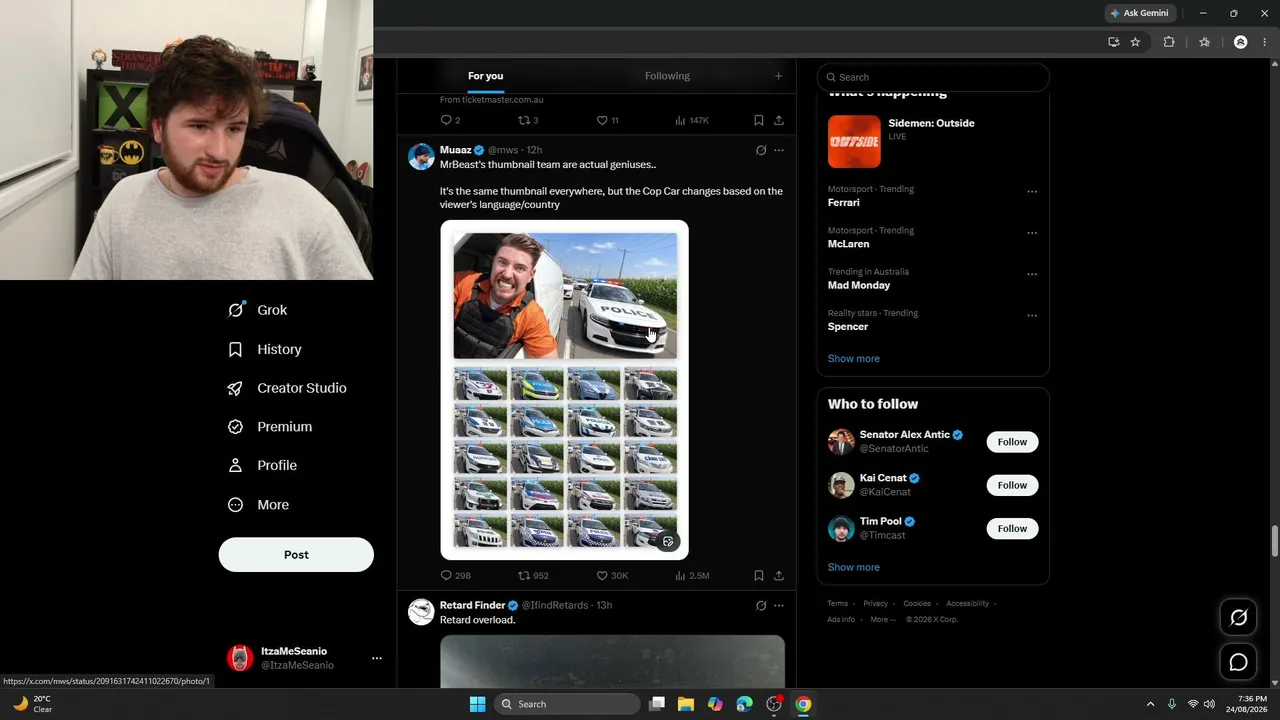Share the Muaaz tweet
This screenshot has height=720, width=1280.
point(779,576)
